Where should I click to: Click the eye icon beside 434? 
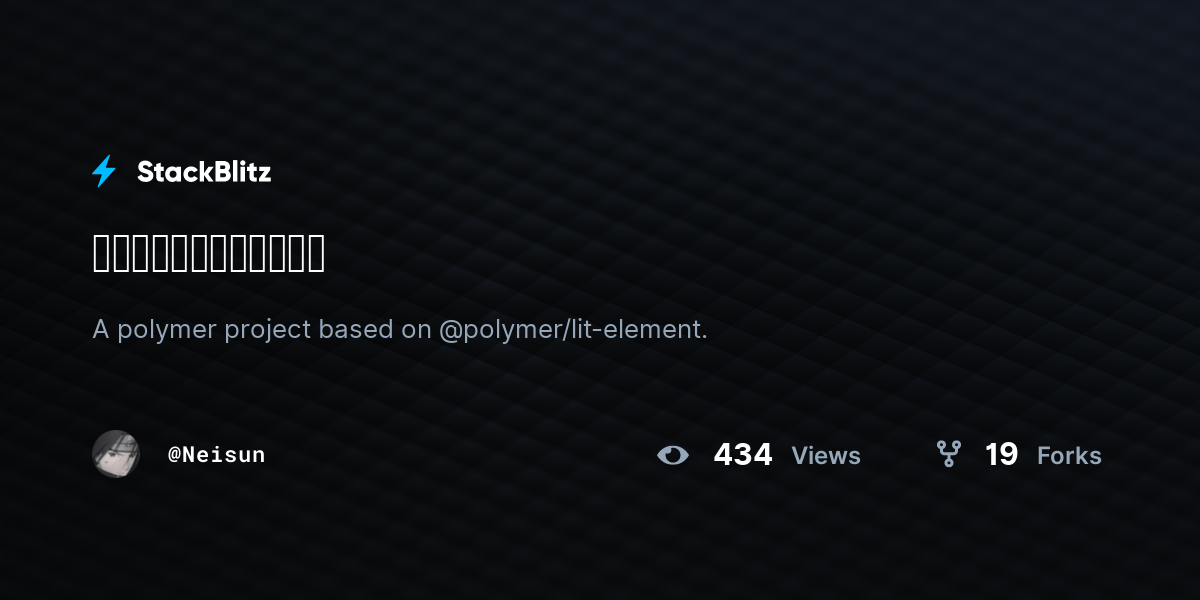pyautogui.click(x=673, y=455)
